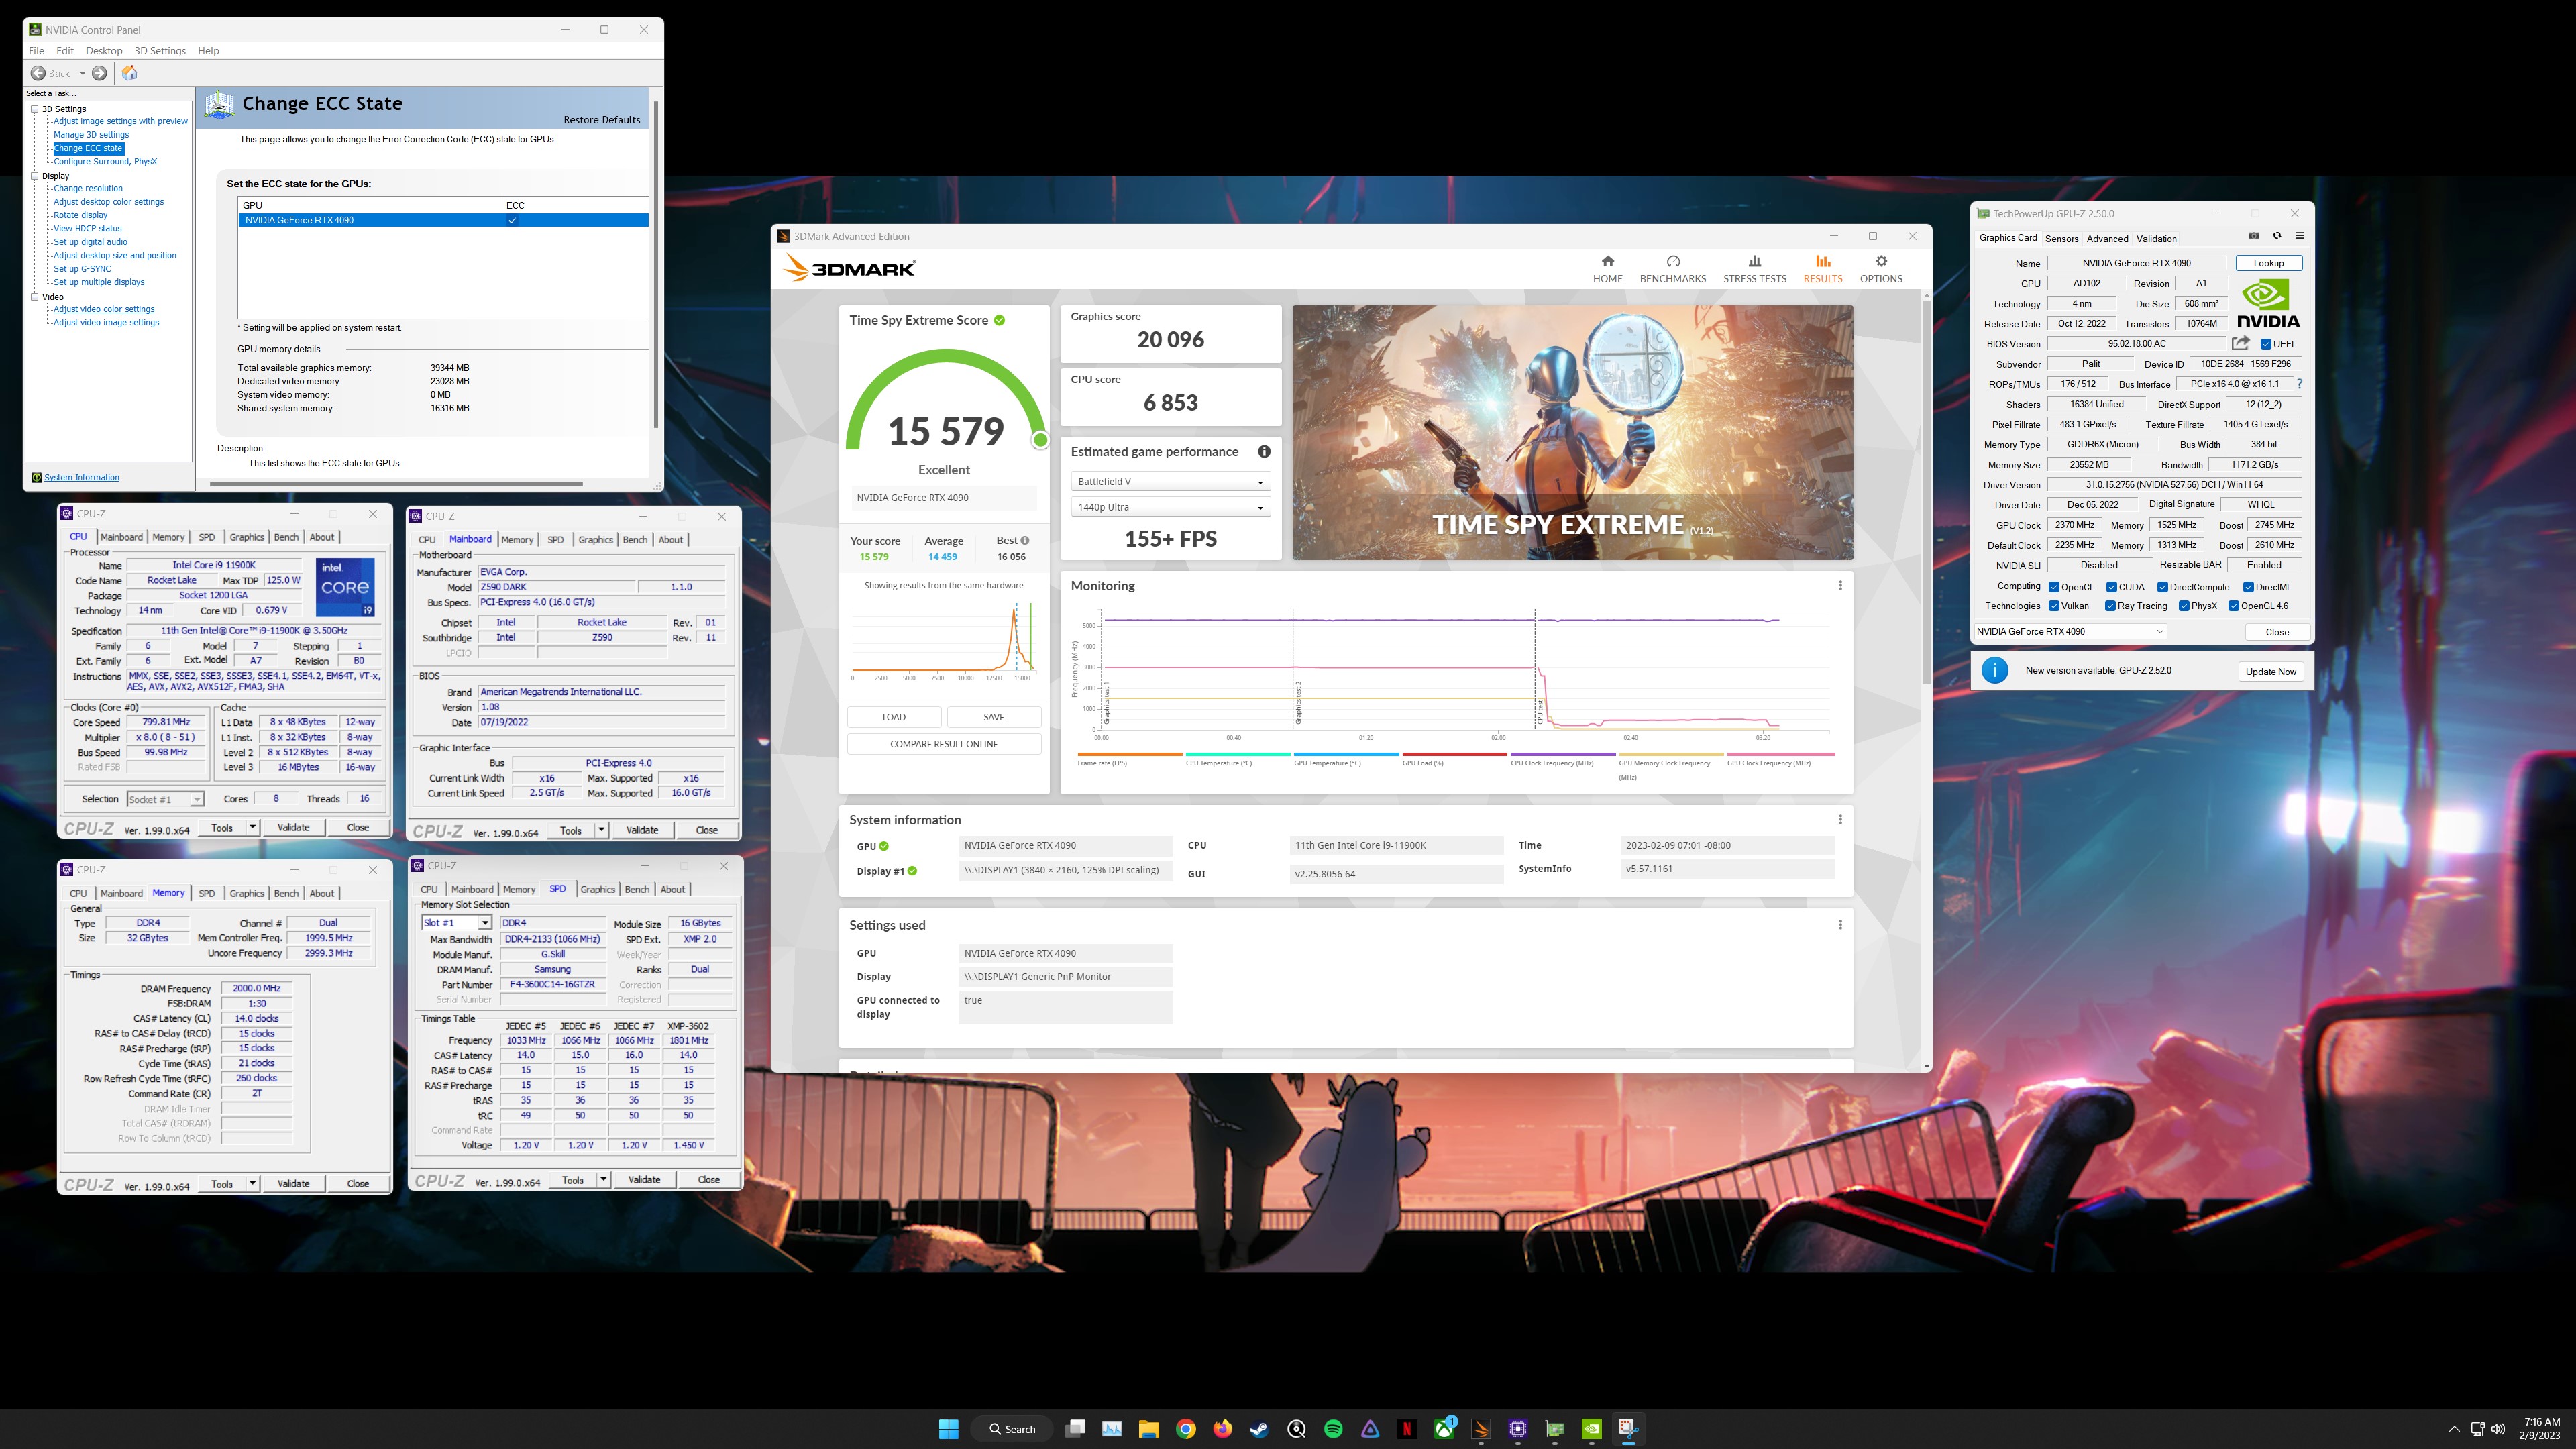This screenshot has height=1449, width=2576.
Task: Open the Settings used three-dot menu
Action: click(1840, 925)
